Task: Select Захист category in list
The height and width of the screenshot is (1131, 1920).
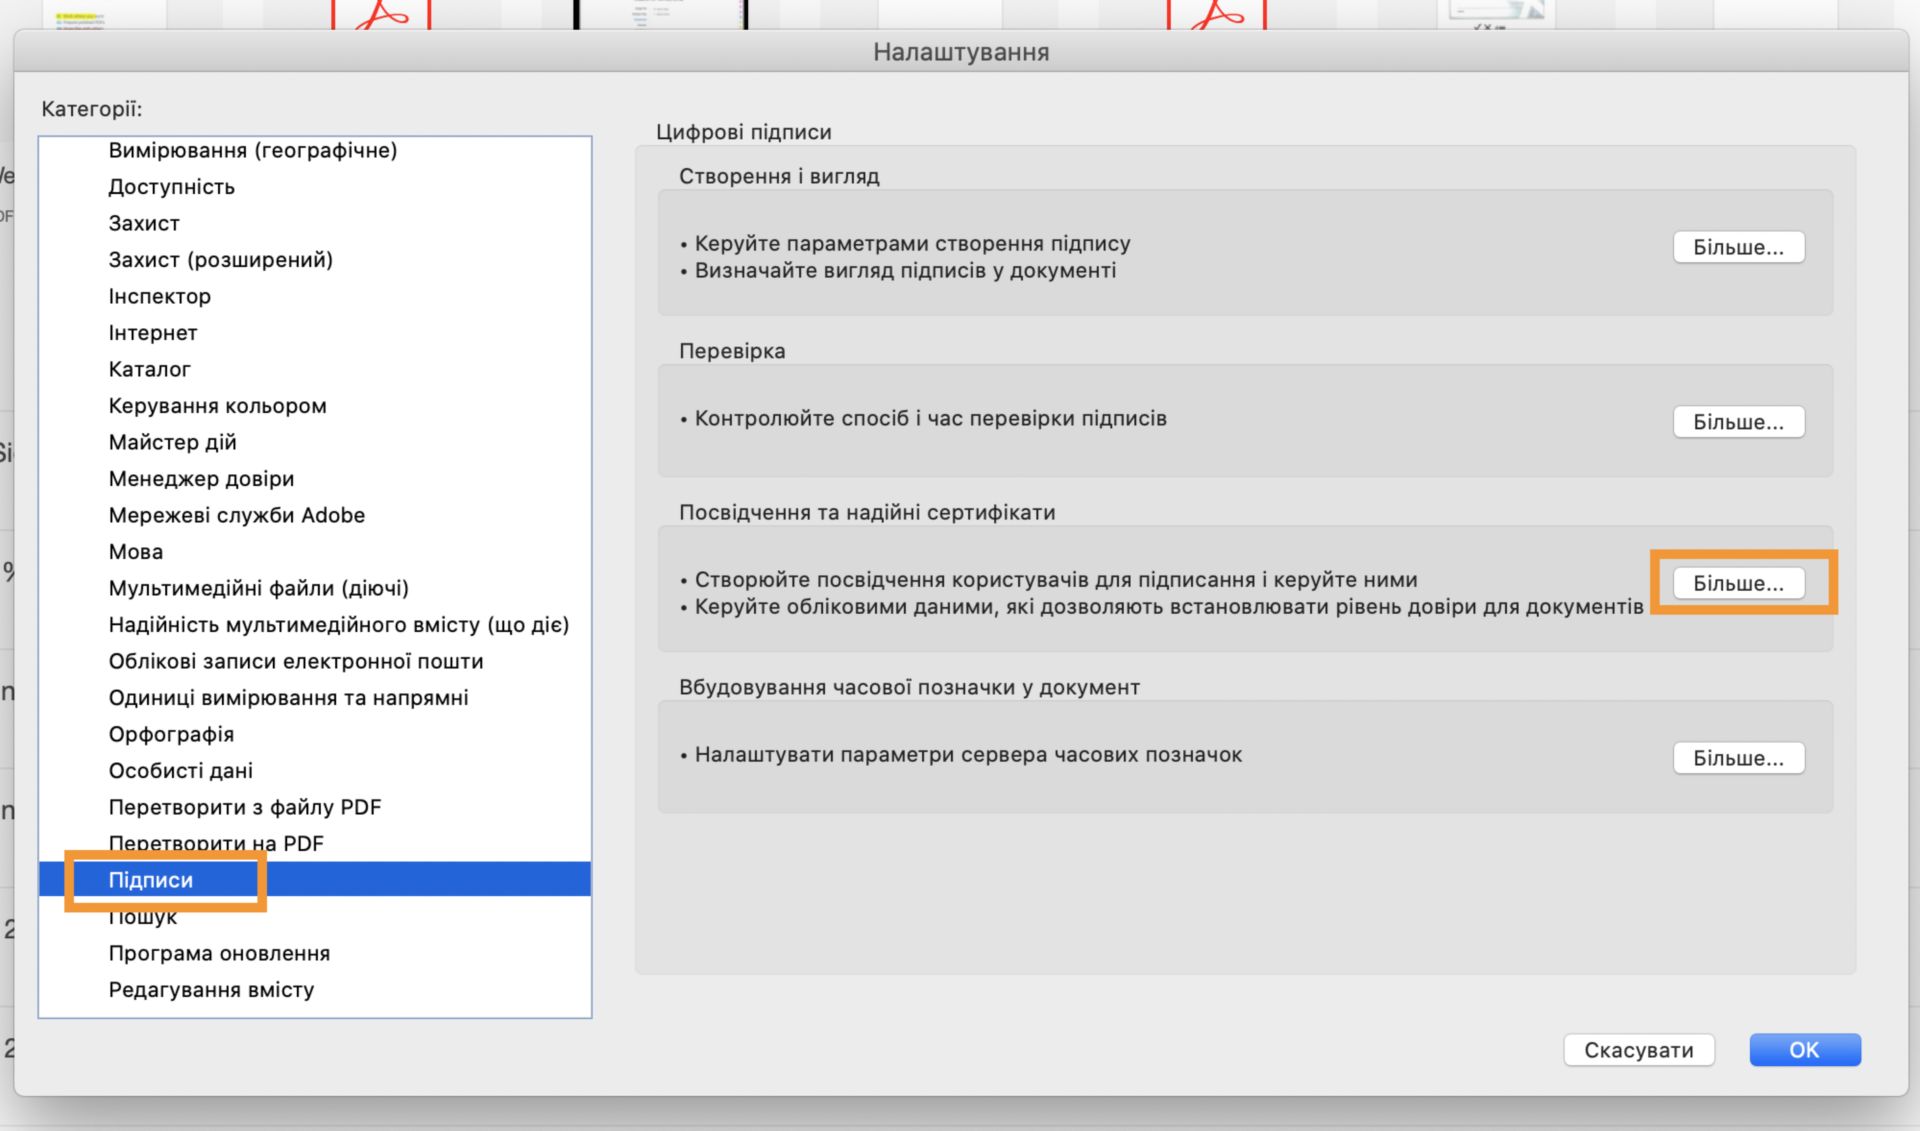Action: point(144,223)
